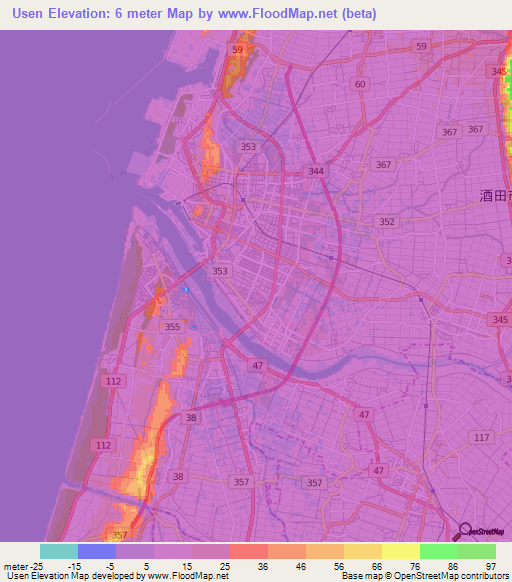This screenshot has width=512, height=582.
Task: Pick the light orange swatch above 46
Action: (x=325, y=551)
